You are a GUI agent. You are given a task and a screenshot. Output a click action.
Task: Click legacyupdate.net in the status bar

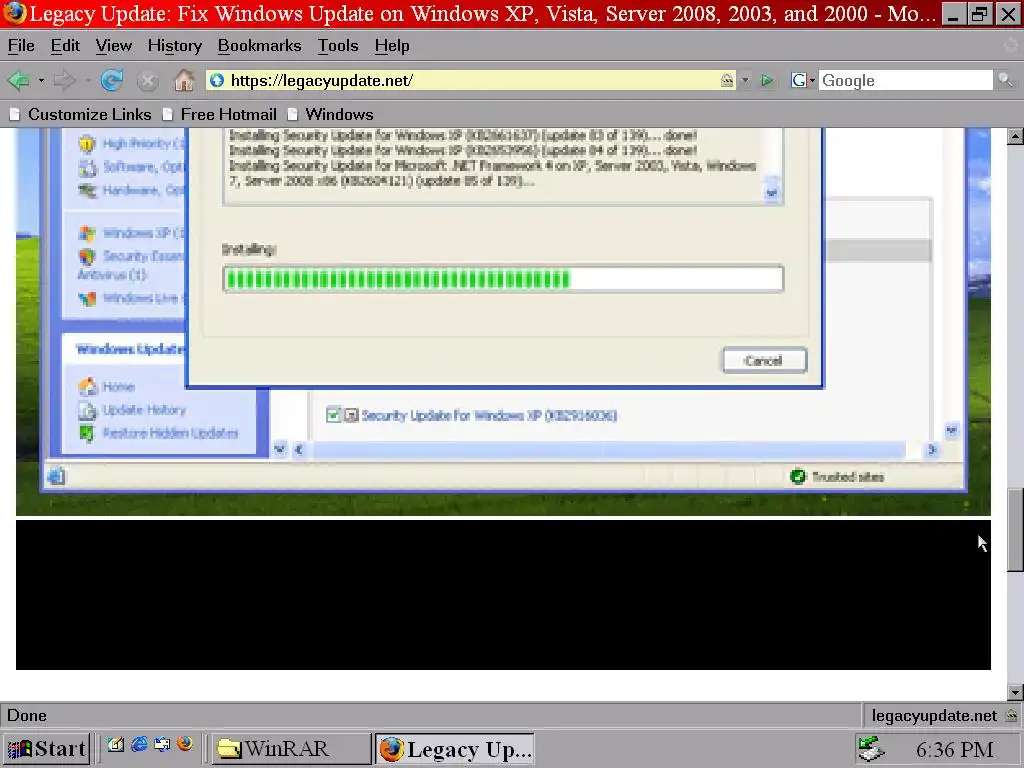click(934, 716)
